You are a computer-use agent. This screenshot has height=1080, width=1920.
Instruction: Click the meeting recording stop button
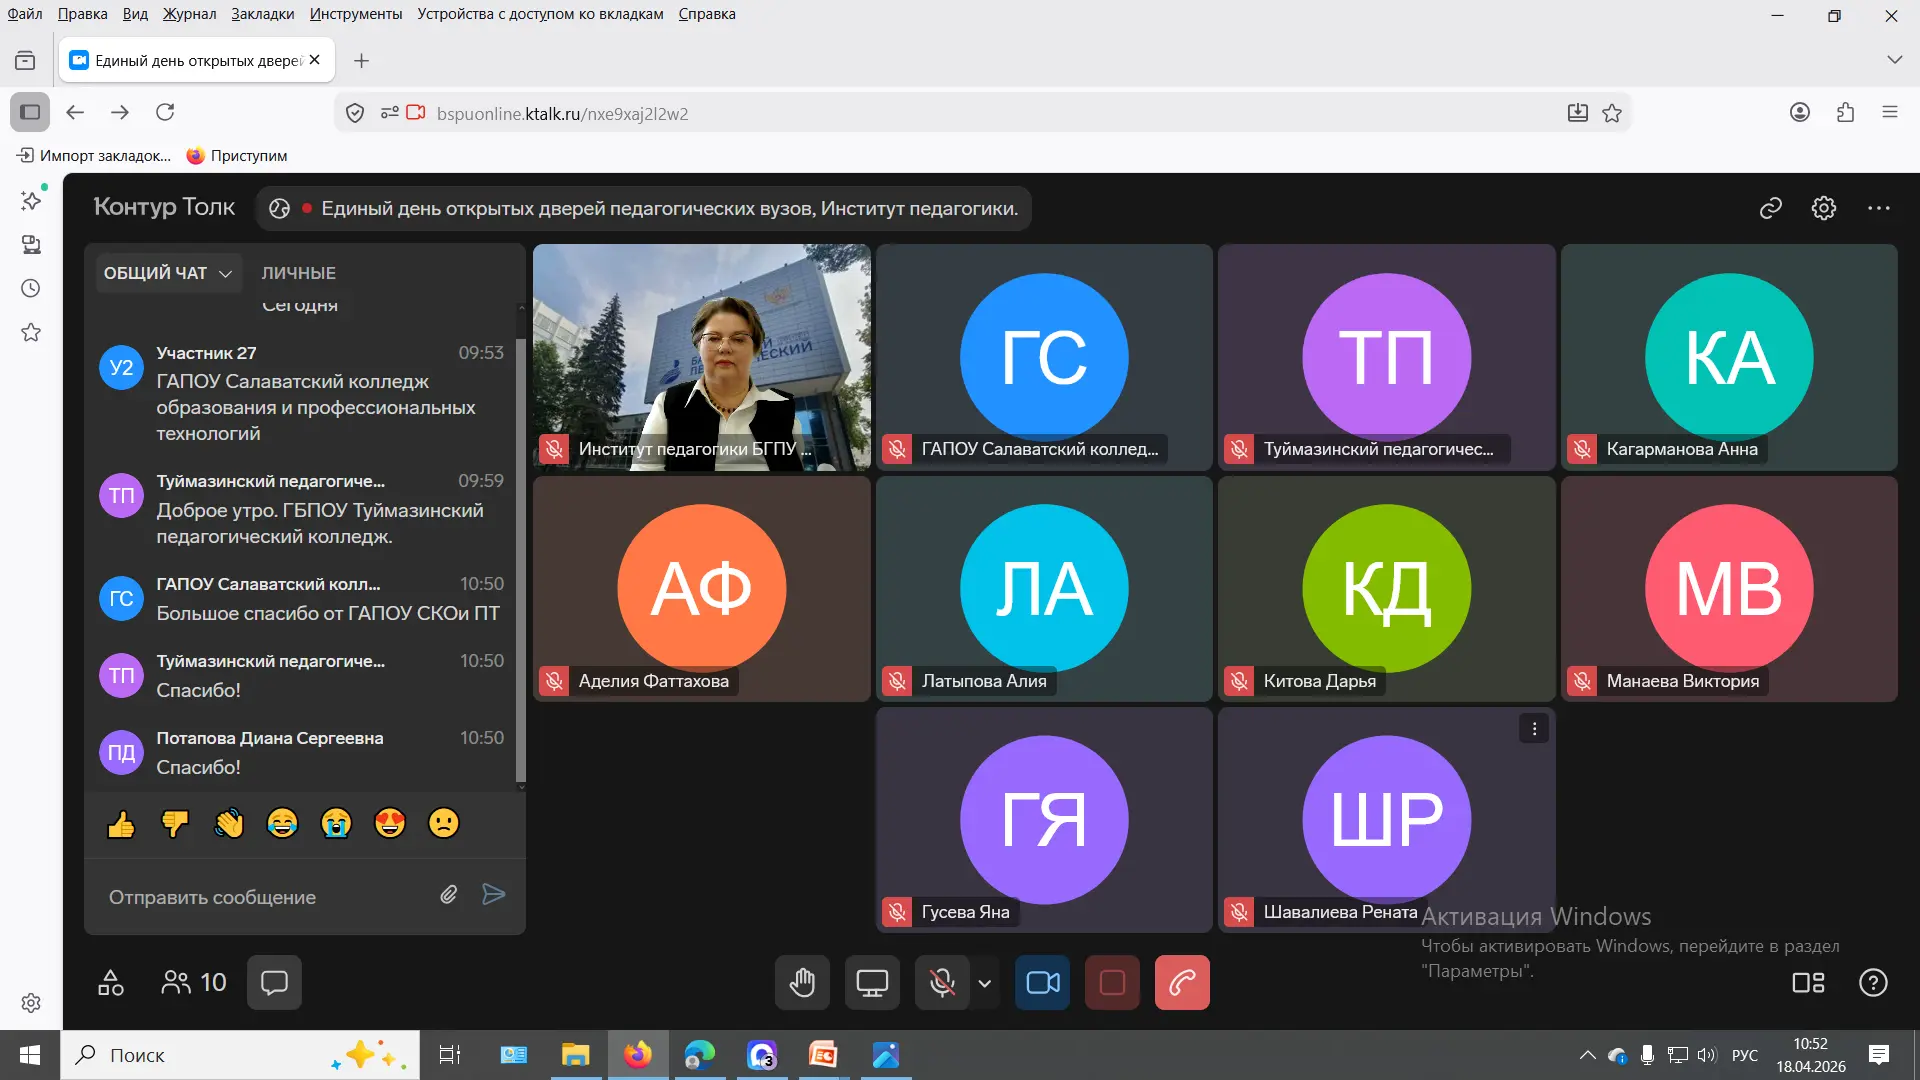point(1112,983)
